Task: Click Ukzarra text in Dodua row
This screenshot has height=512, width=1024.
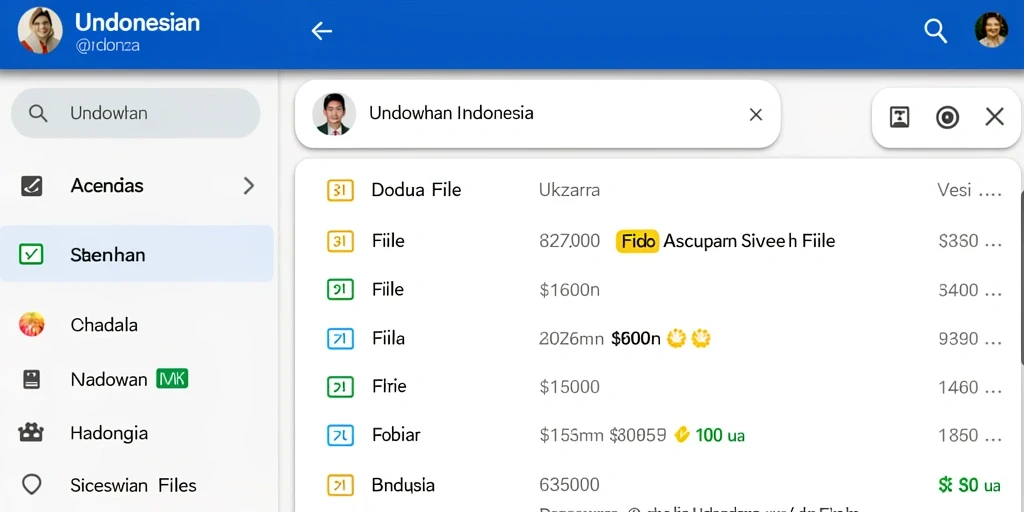Action: pos(569,191)
